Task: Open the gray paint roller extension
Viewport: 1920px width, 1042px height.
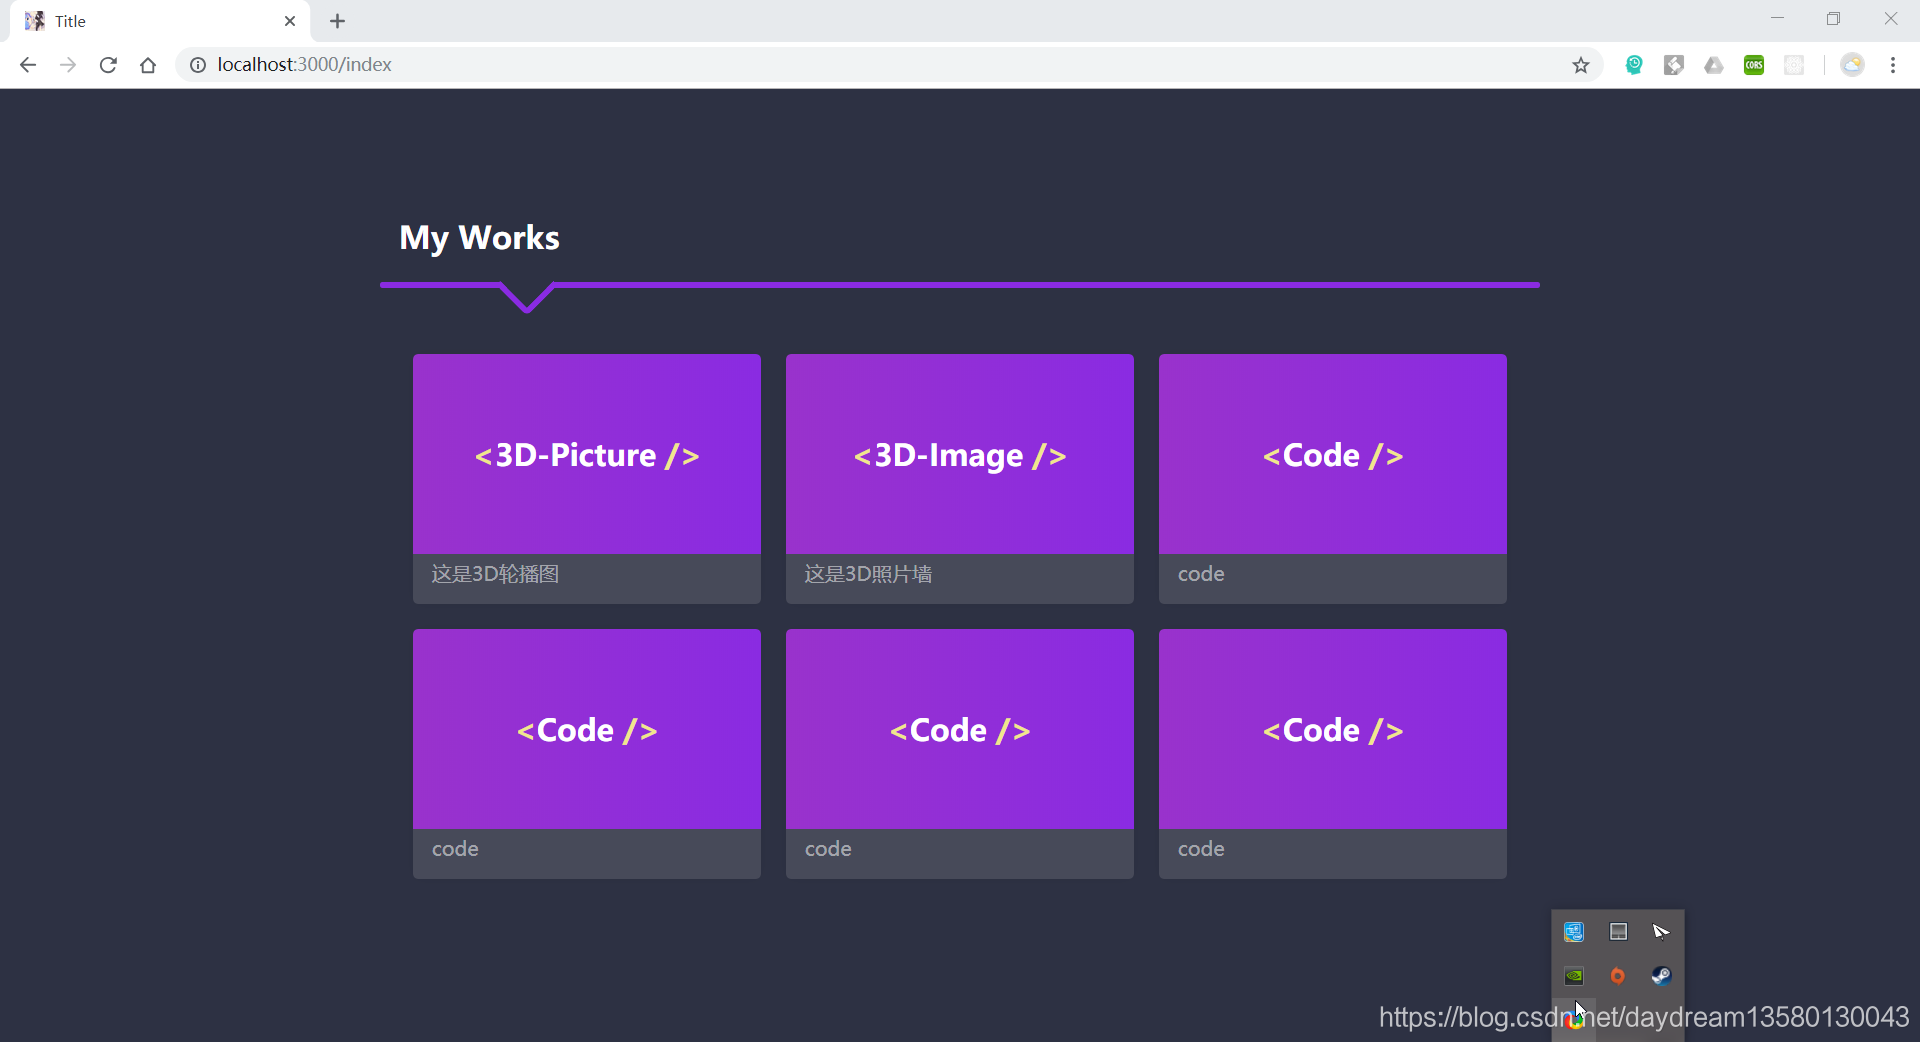Action: [1674, 65]
